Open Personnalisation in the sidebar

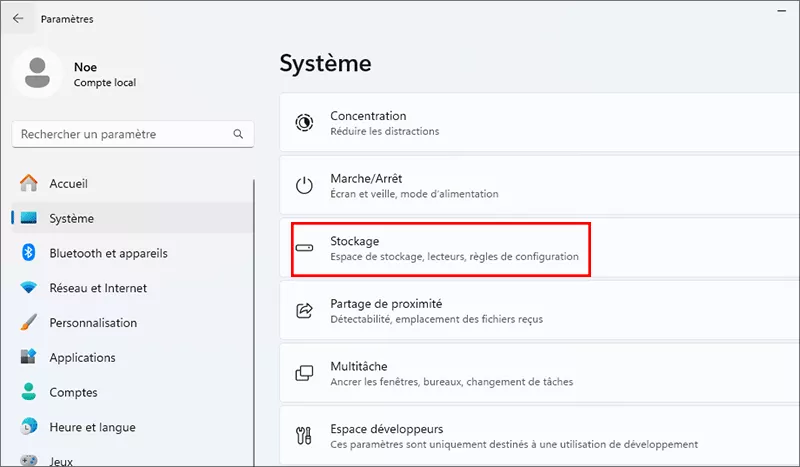[93, 323]
